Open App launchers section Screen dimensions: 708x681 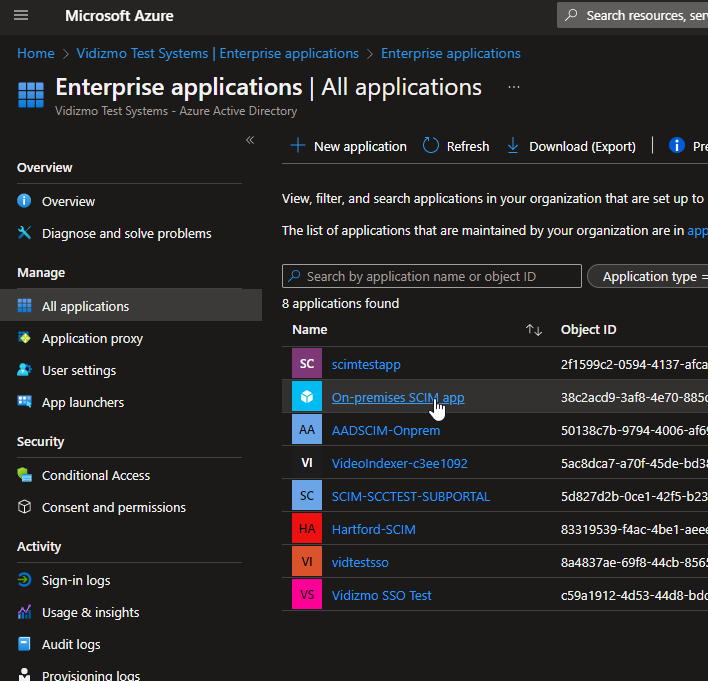tap(83, 402)
